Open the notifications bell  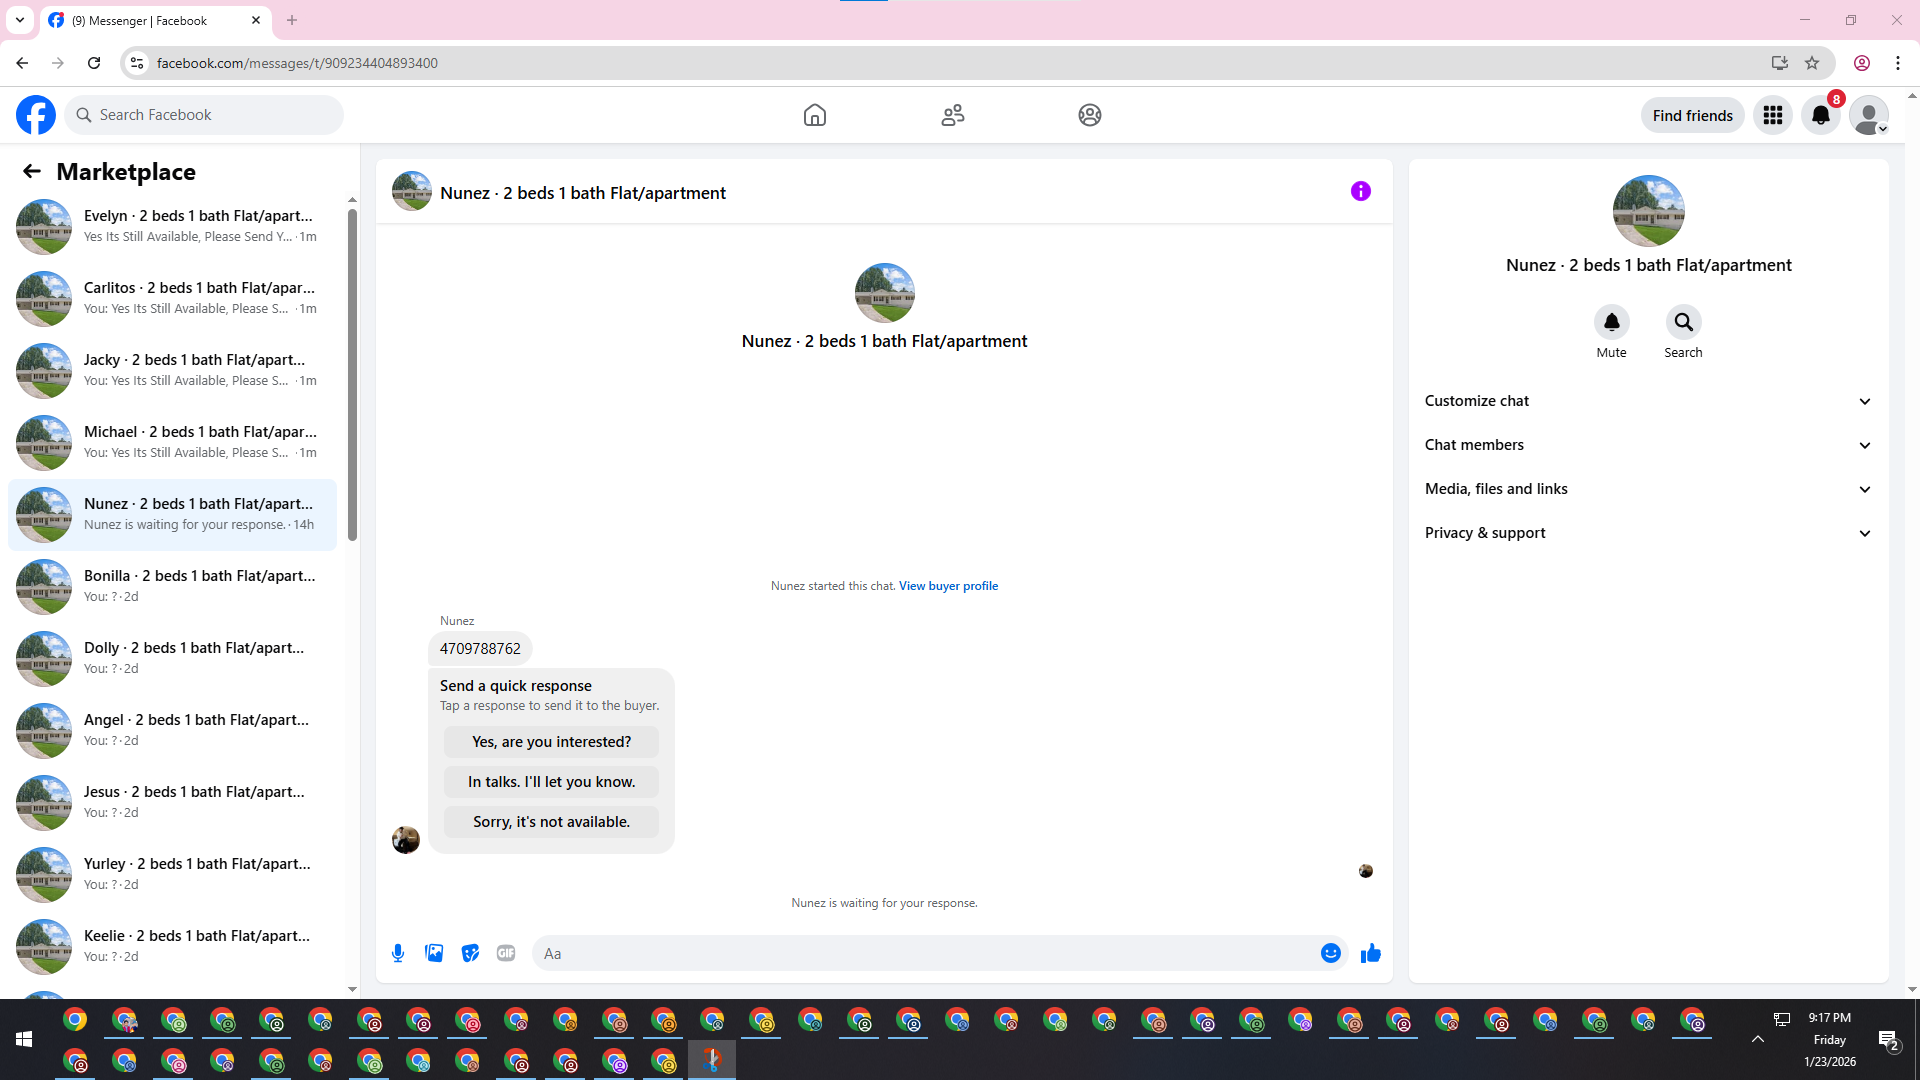click(1821, 115)
